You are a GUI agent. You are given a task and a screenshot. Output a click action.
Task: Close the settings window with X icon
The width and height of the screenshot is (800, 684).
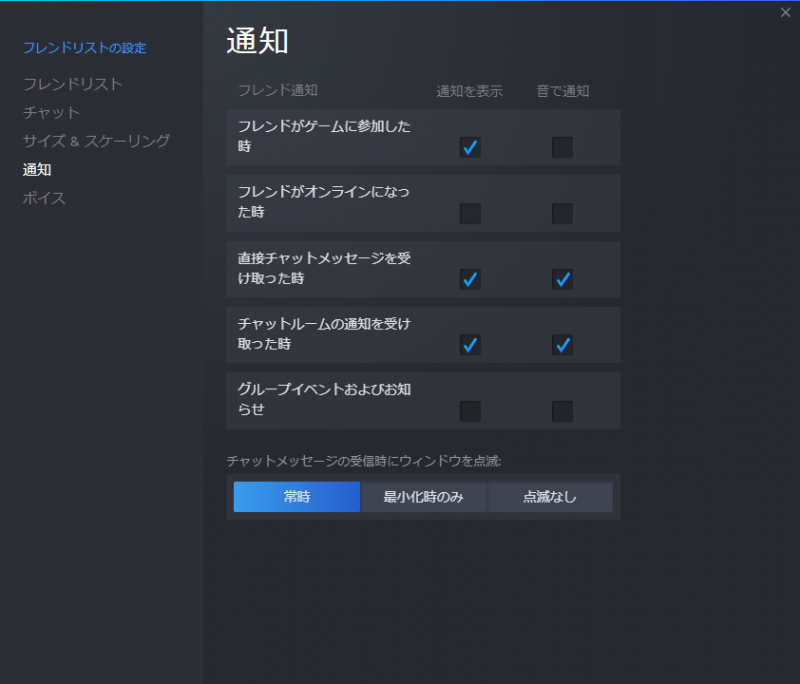[x=785, y=13]
